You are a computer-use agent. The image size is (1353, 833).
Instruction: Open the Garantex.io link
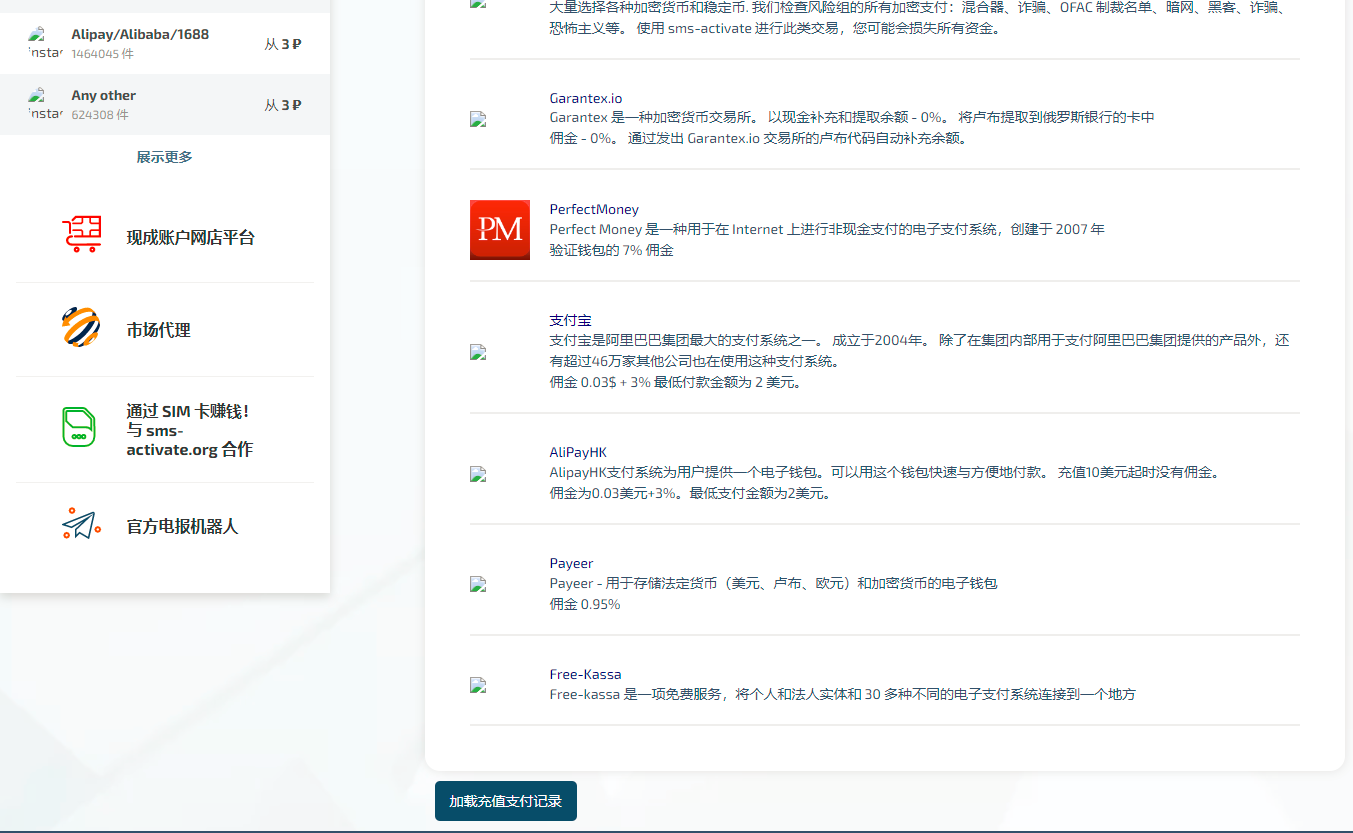click(x=585, y=98)
